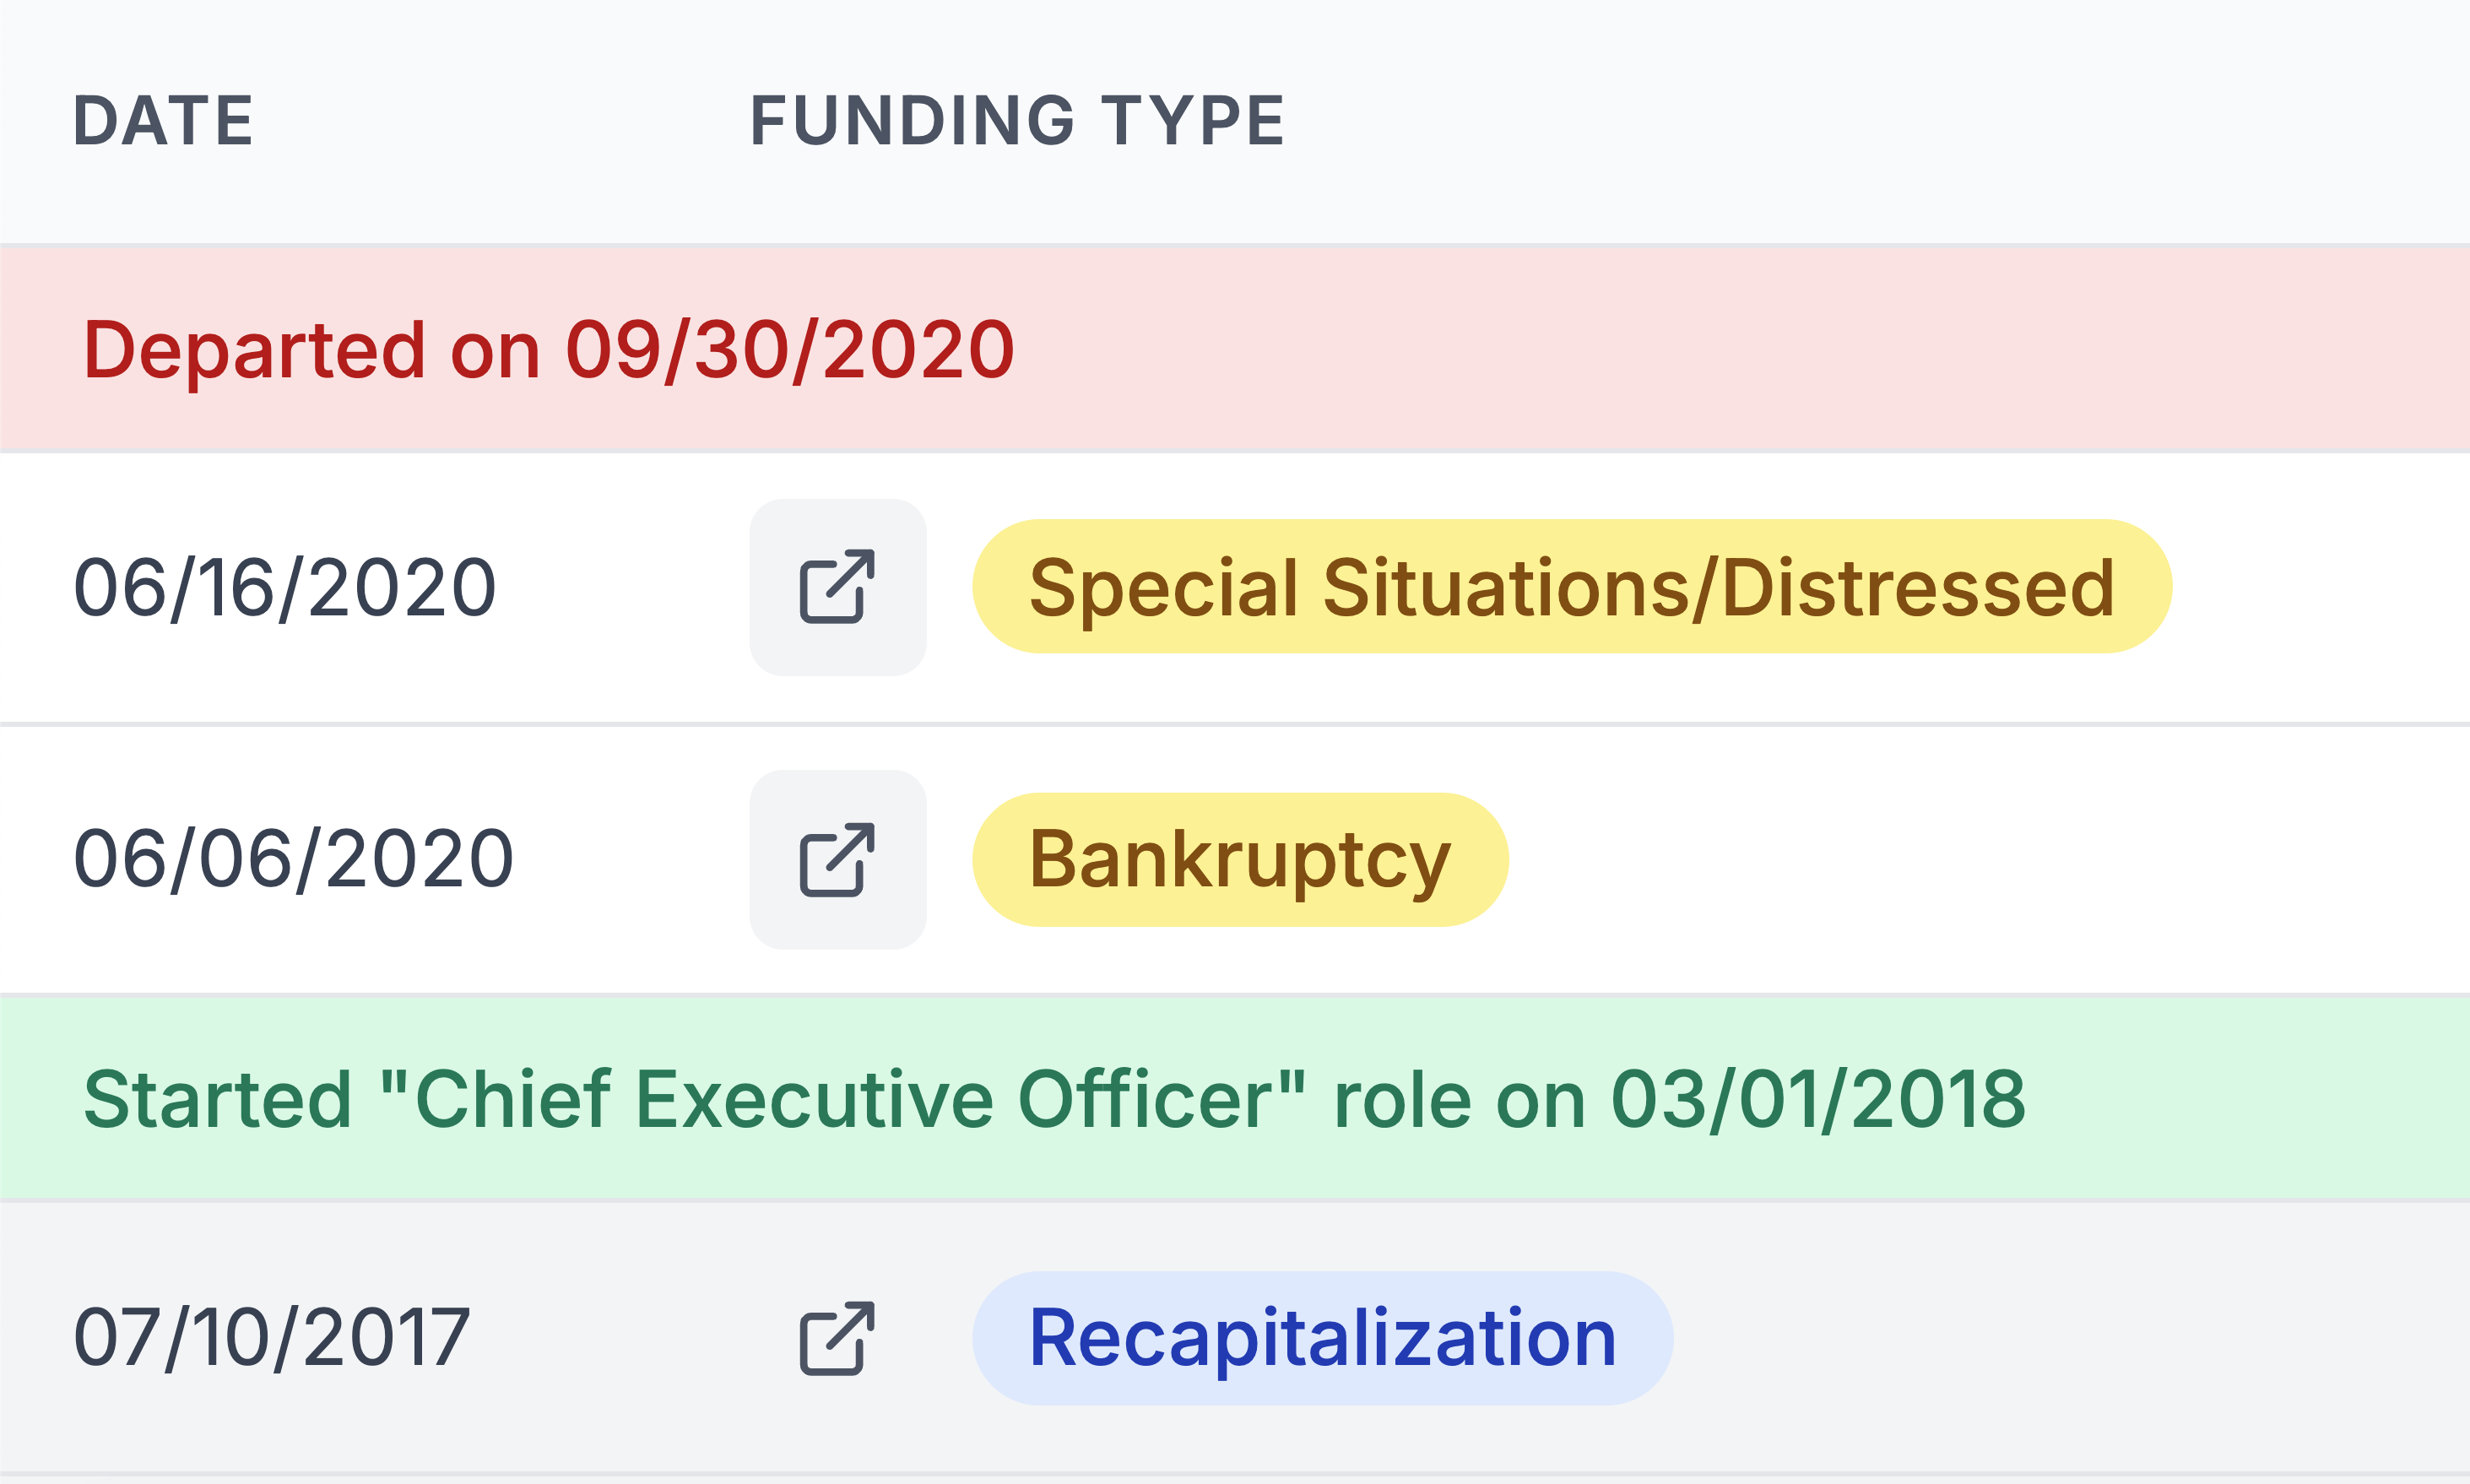
Task: Click external link icon beside Bankruptcy
Action: [837, 859]
